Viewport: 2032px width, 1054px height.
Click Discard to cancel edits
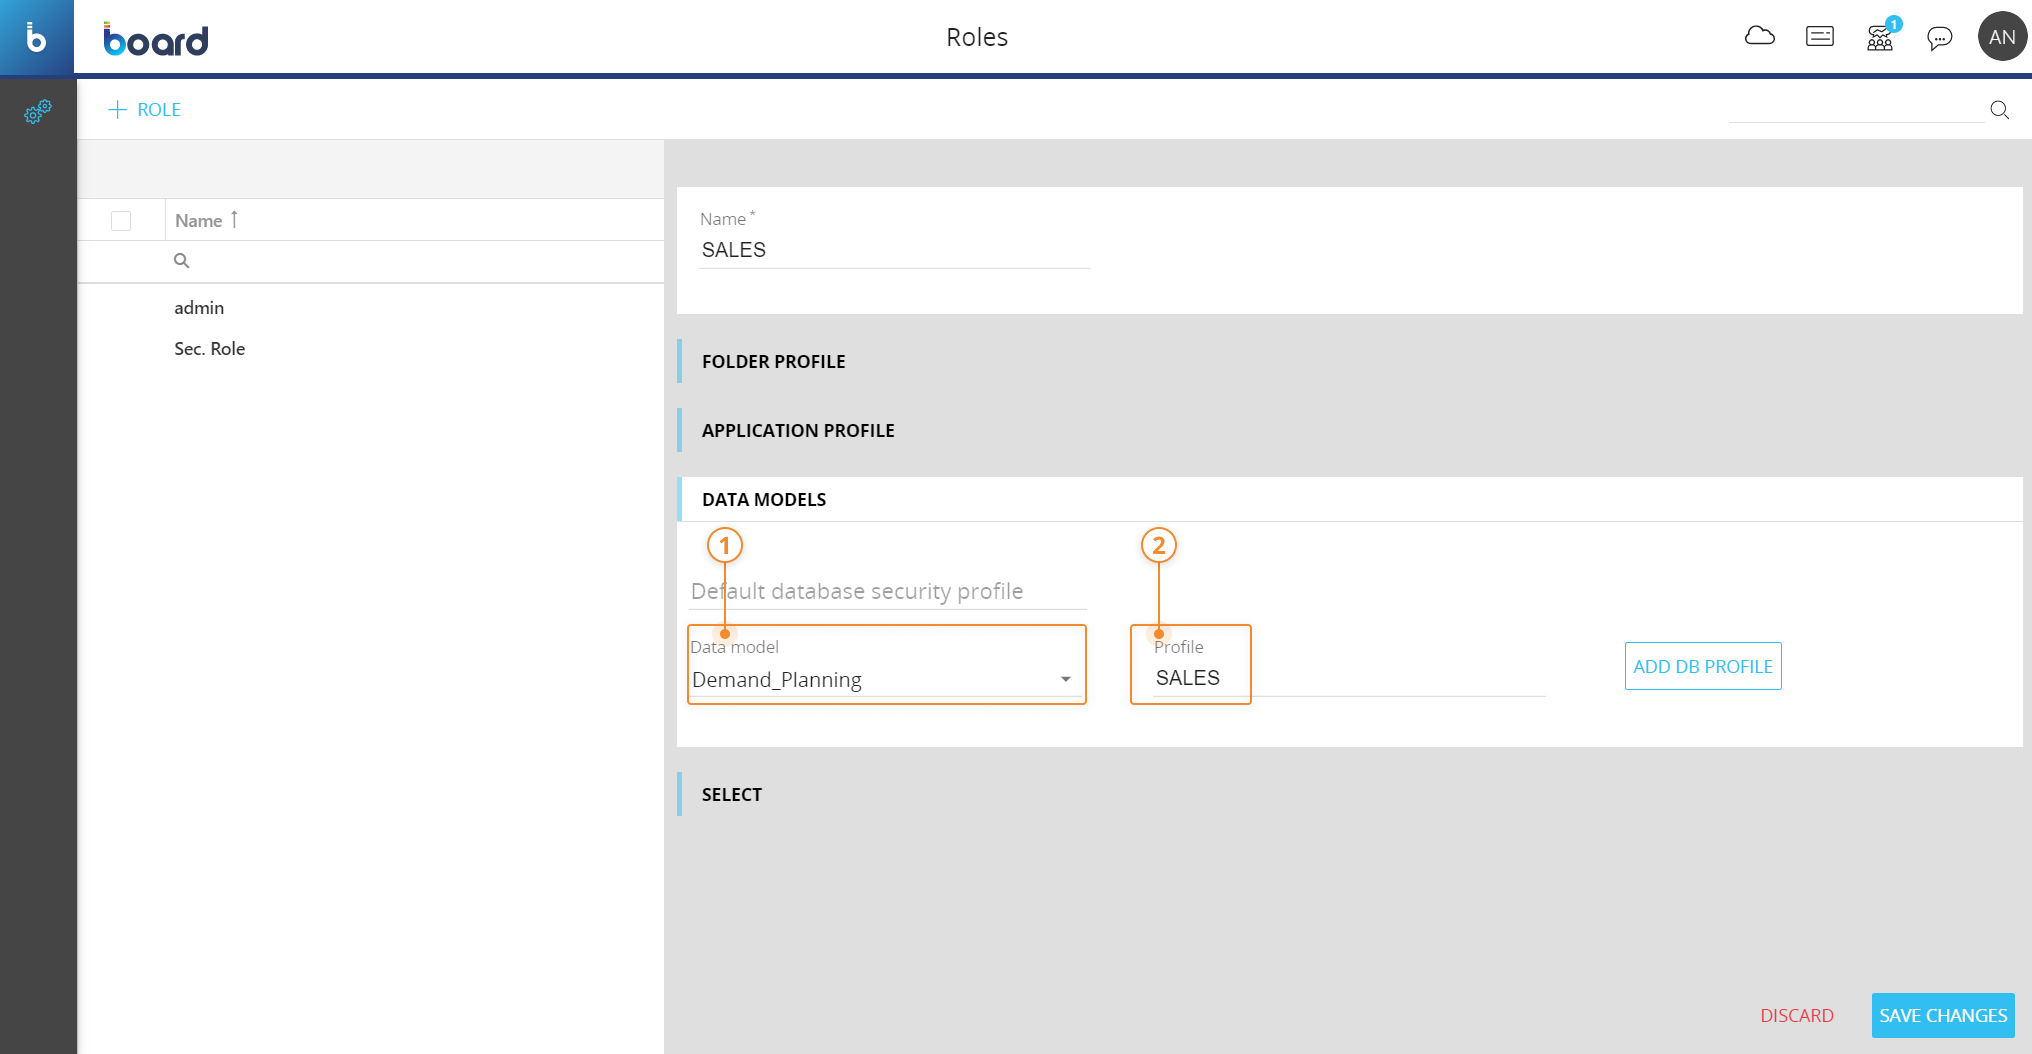point(1796,1016)
